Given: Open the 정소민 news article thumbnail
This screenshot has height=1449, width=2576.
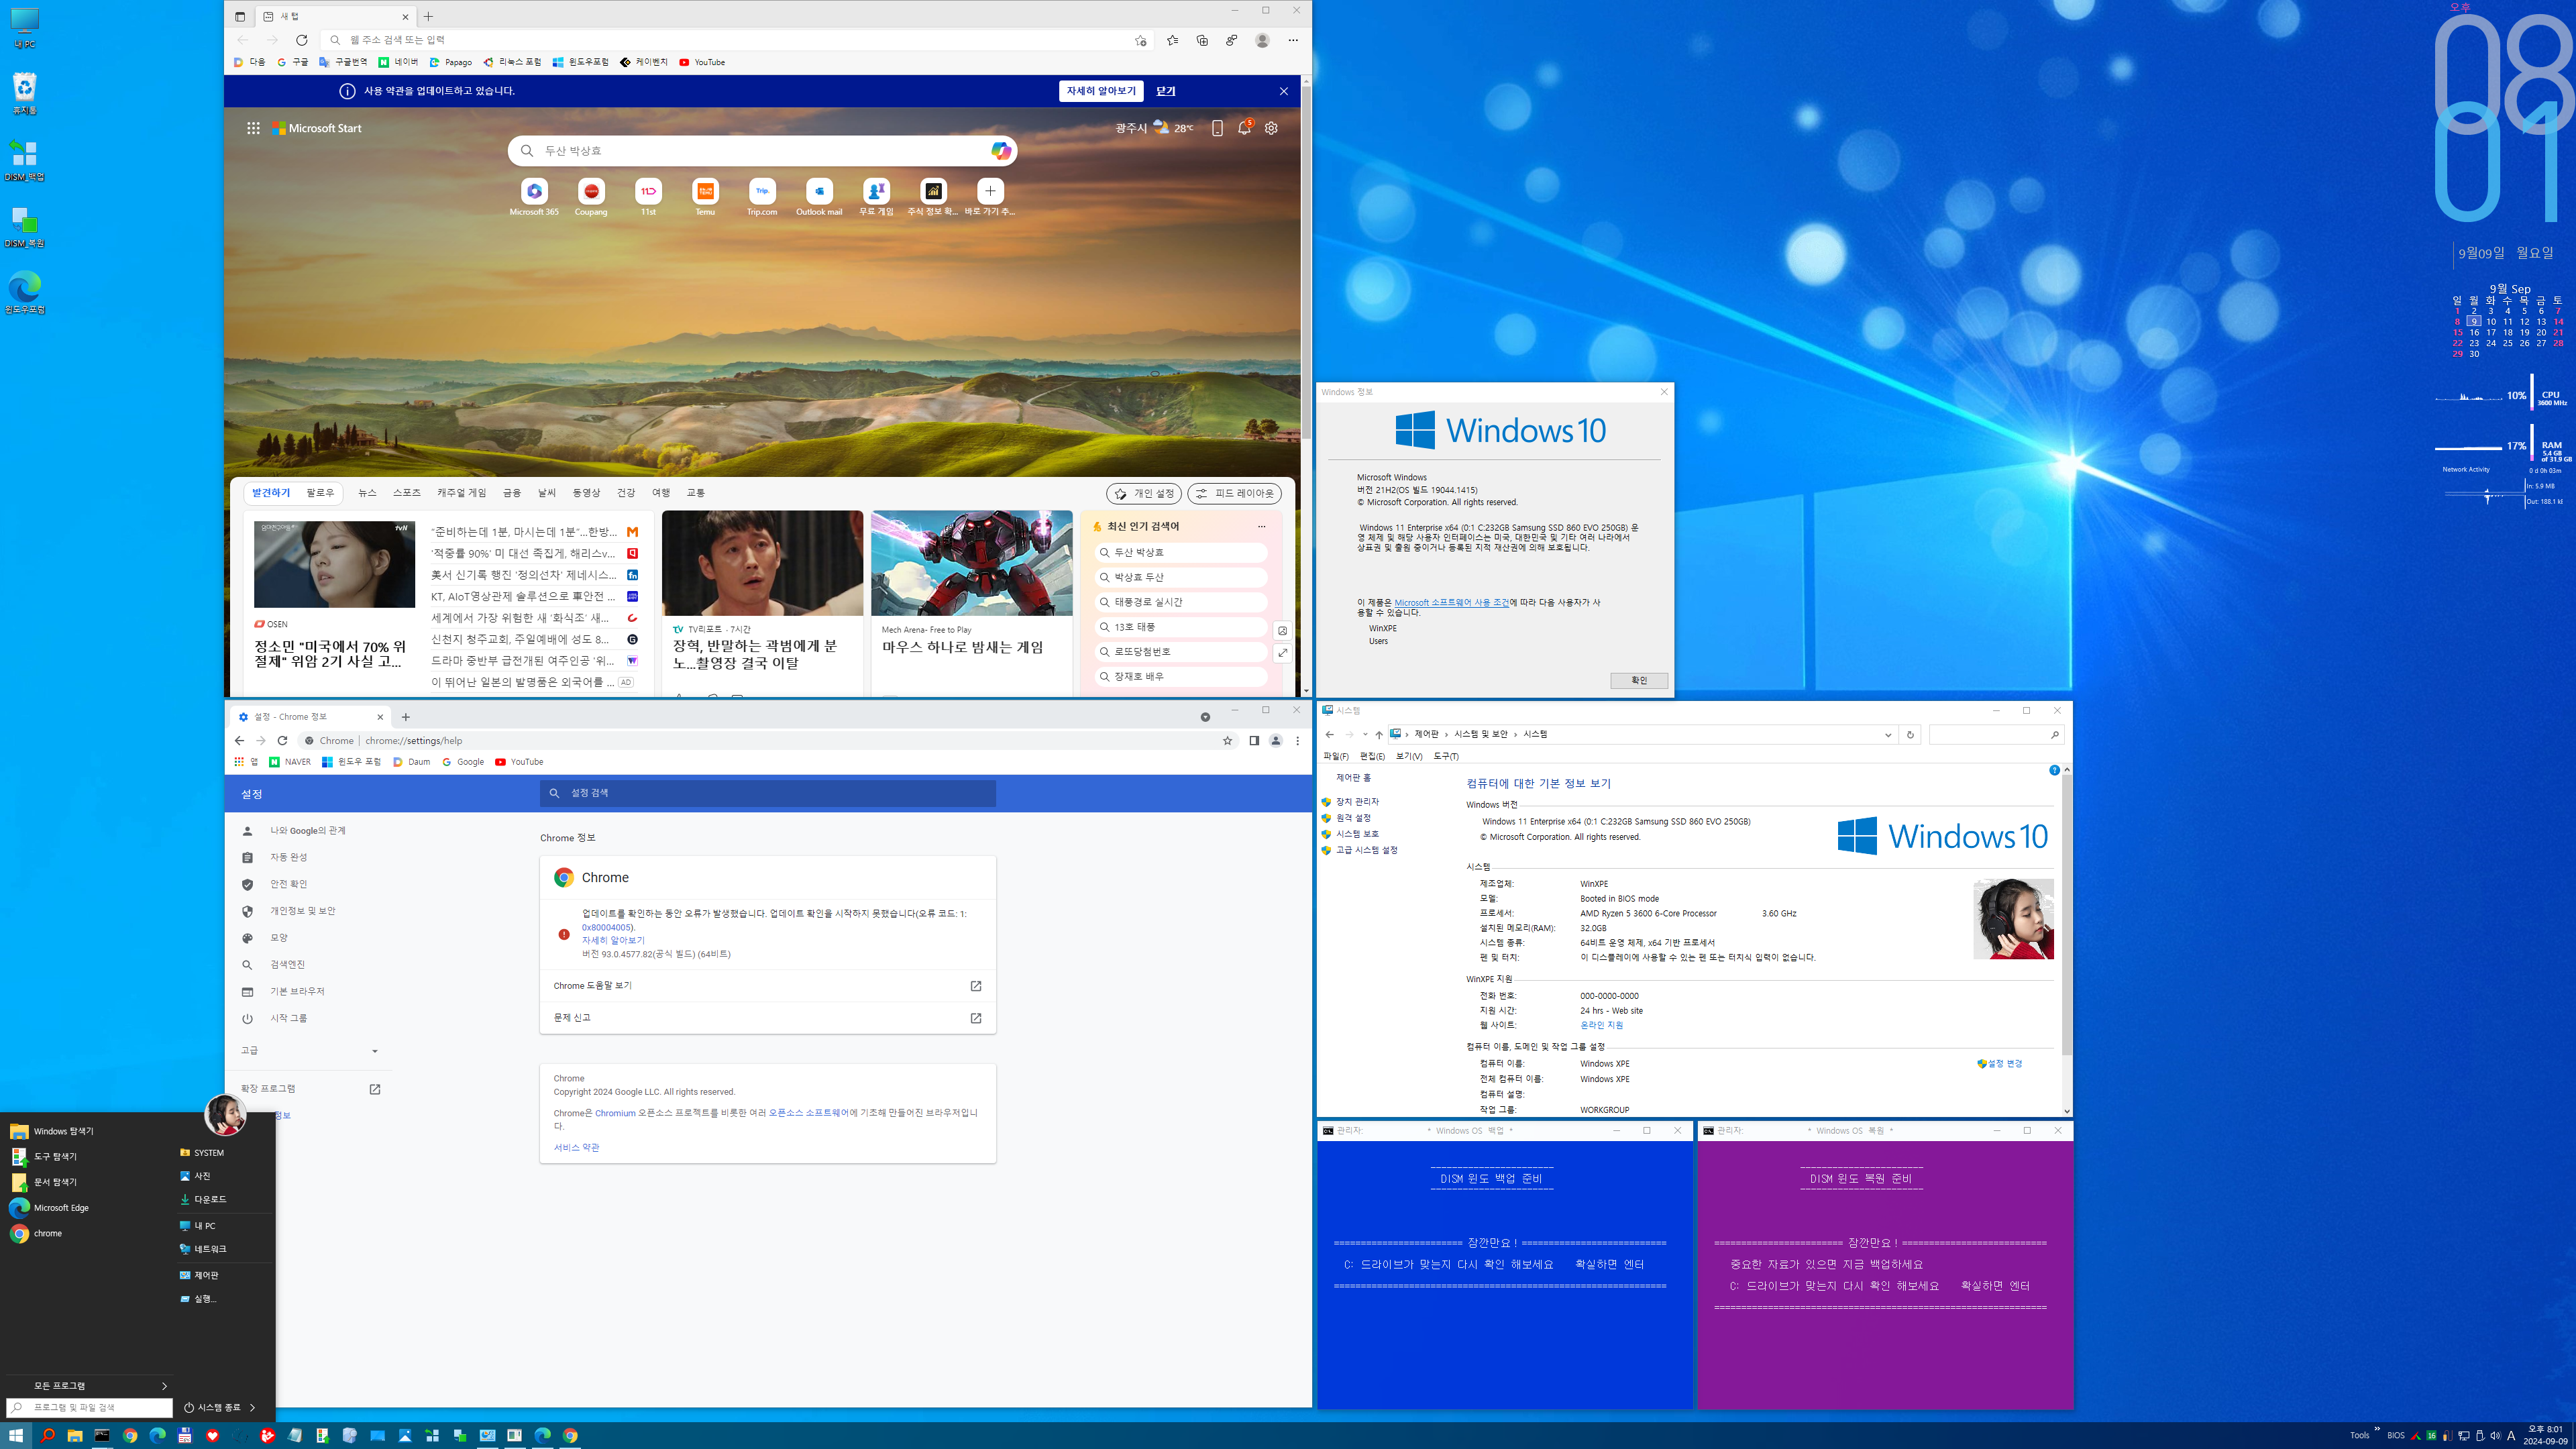Looking at the screenshot, I should pos(334,564).
